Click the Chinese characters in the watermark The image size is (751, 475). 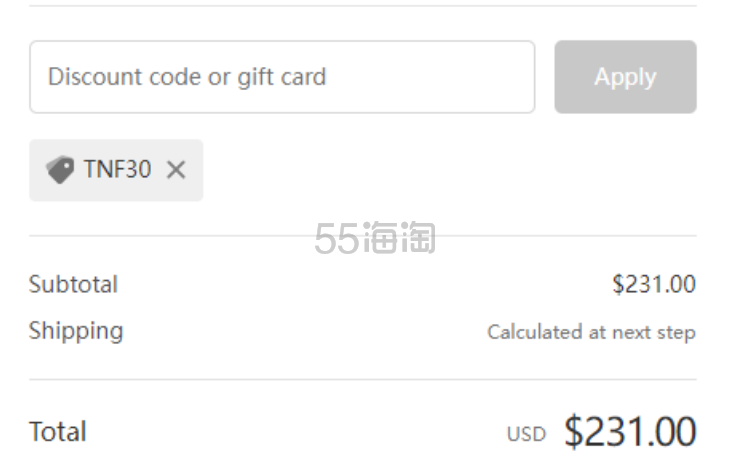coord(400,238)
